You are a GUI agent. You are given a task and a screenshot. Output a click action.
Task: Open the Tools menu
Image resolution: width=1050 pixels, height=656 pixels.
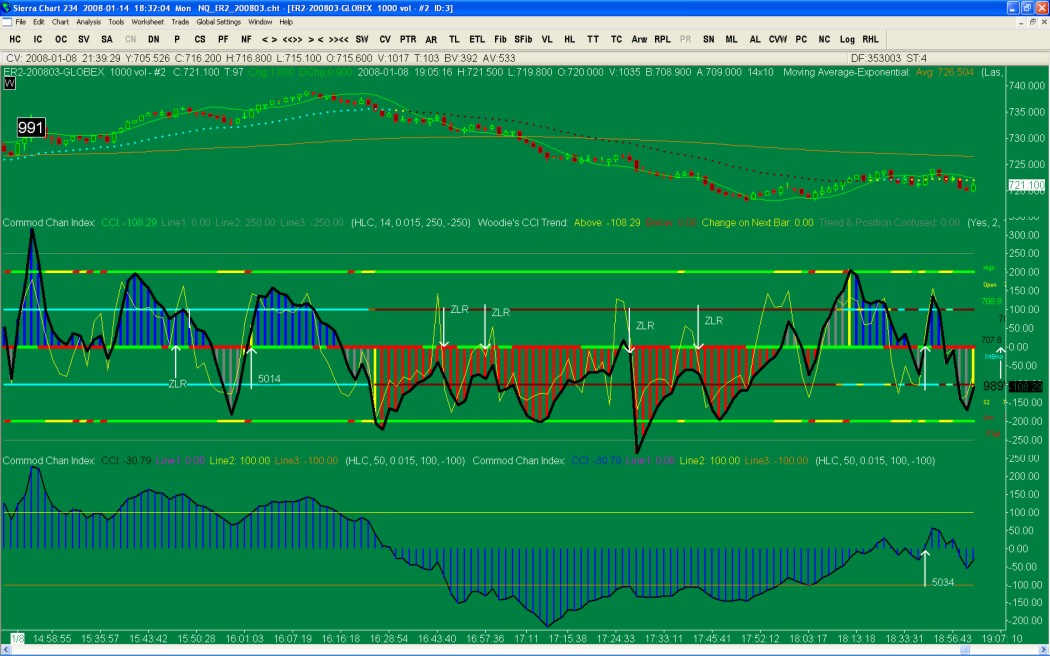tap(116, 22)
